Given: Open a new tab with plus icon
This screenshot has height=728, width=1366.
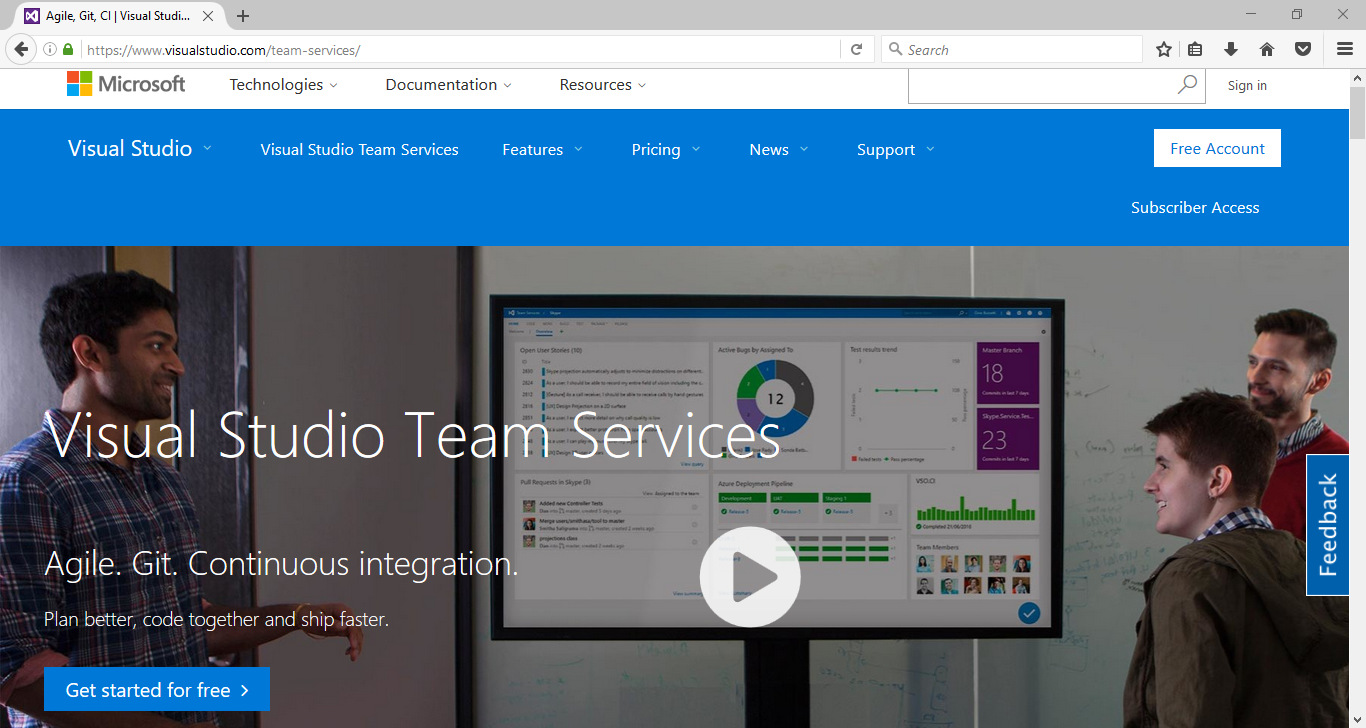Looking at the screenshot, I should point(243,16).
